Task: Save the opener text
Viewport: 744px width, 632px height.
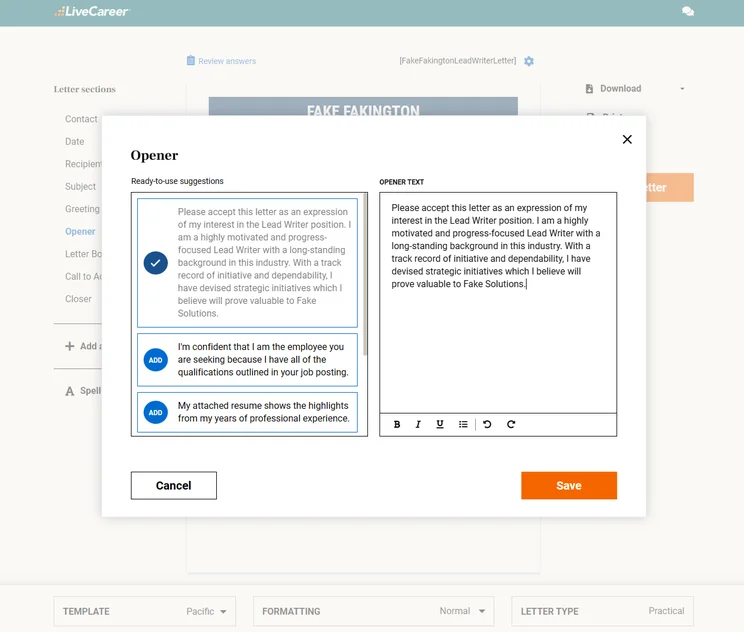Action: click(569, 485)
